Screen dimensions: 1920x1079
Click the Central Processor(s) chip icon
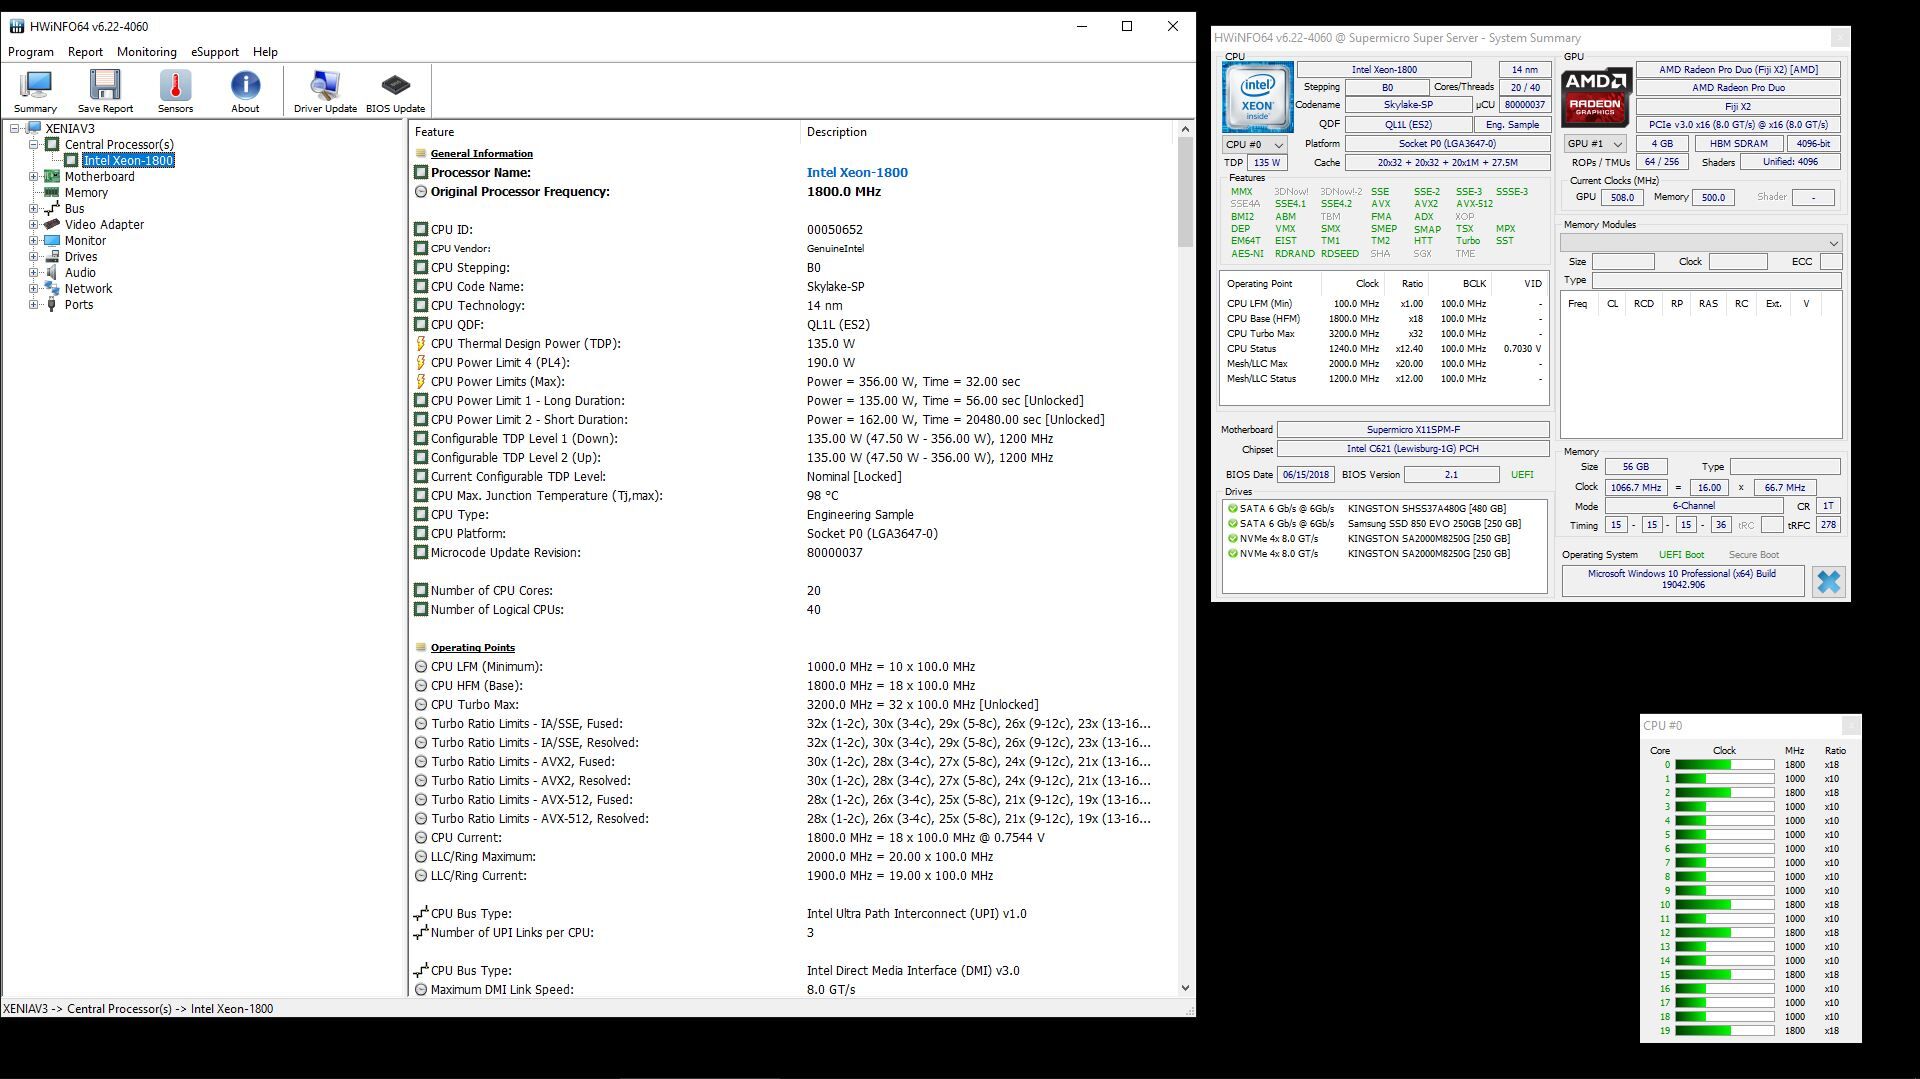(x=52, y=145)
